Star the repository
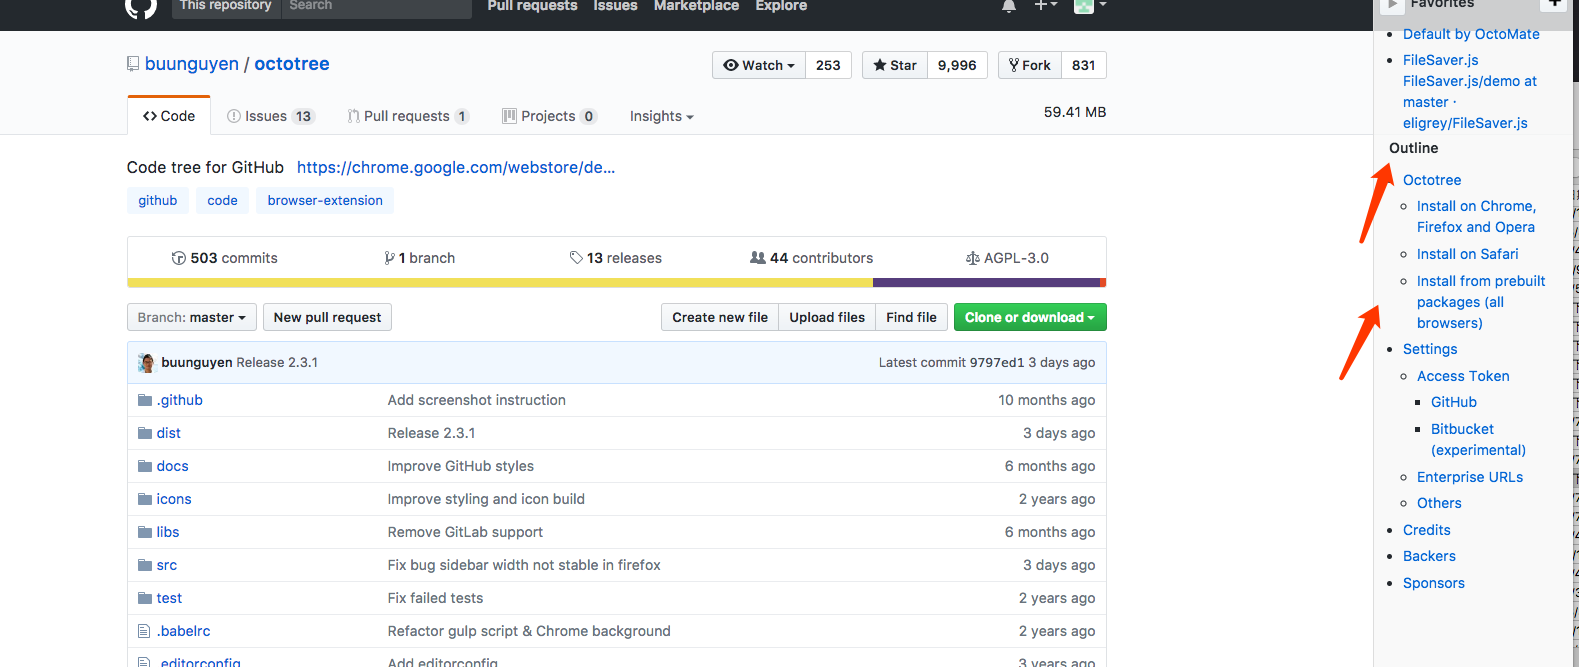Screen dimensions: 1579x667 coord(895,65)
